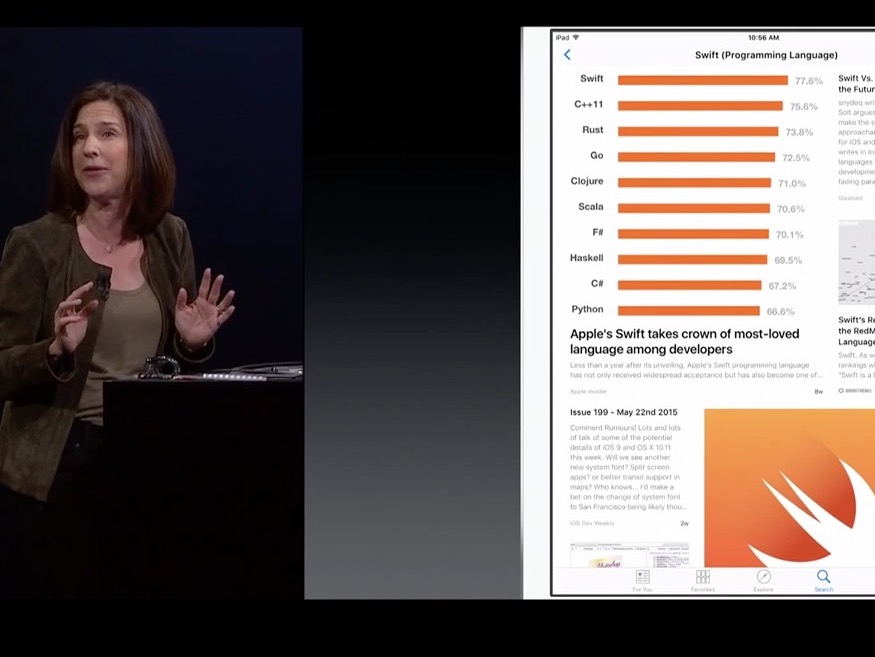Select the "Scala" chart label
Image resolution: width=875 pixels, height=657 pixels.
pyautogui.click(x=591, y=207)
